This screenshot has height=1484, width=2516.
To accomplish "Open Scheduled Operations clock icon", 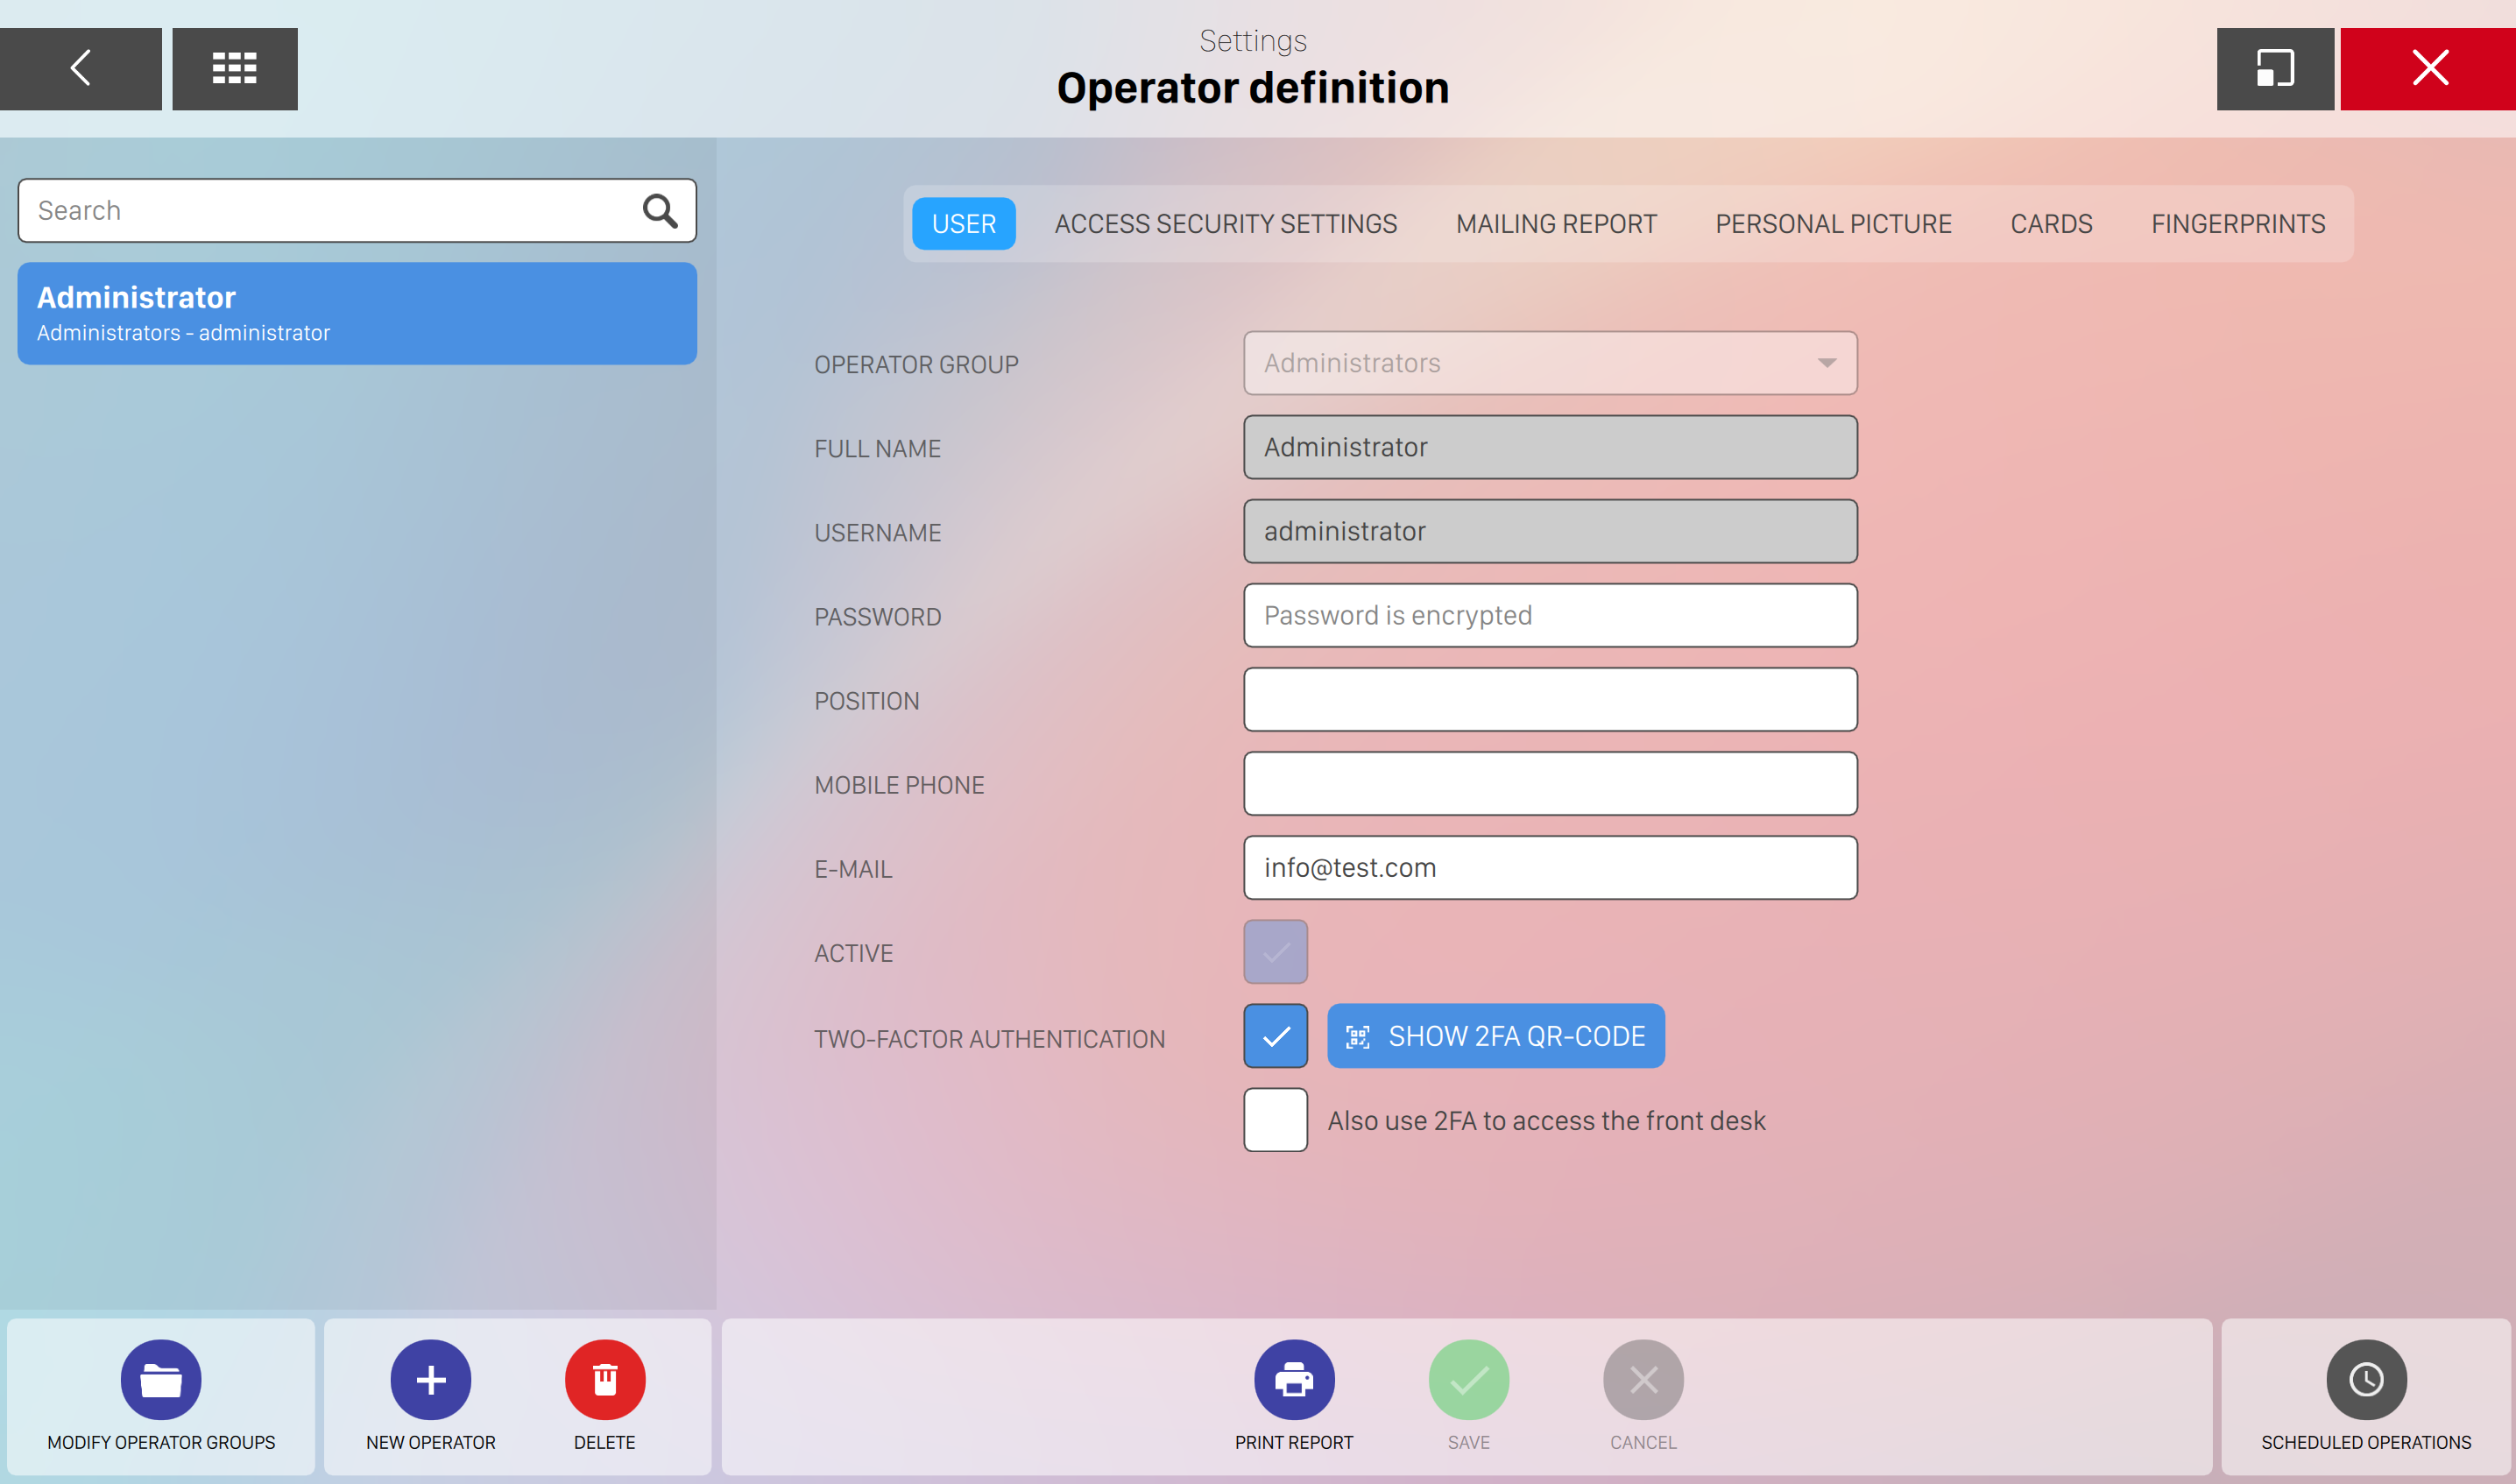I will point(2365,1379).
